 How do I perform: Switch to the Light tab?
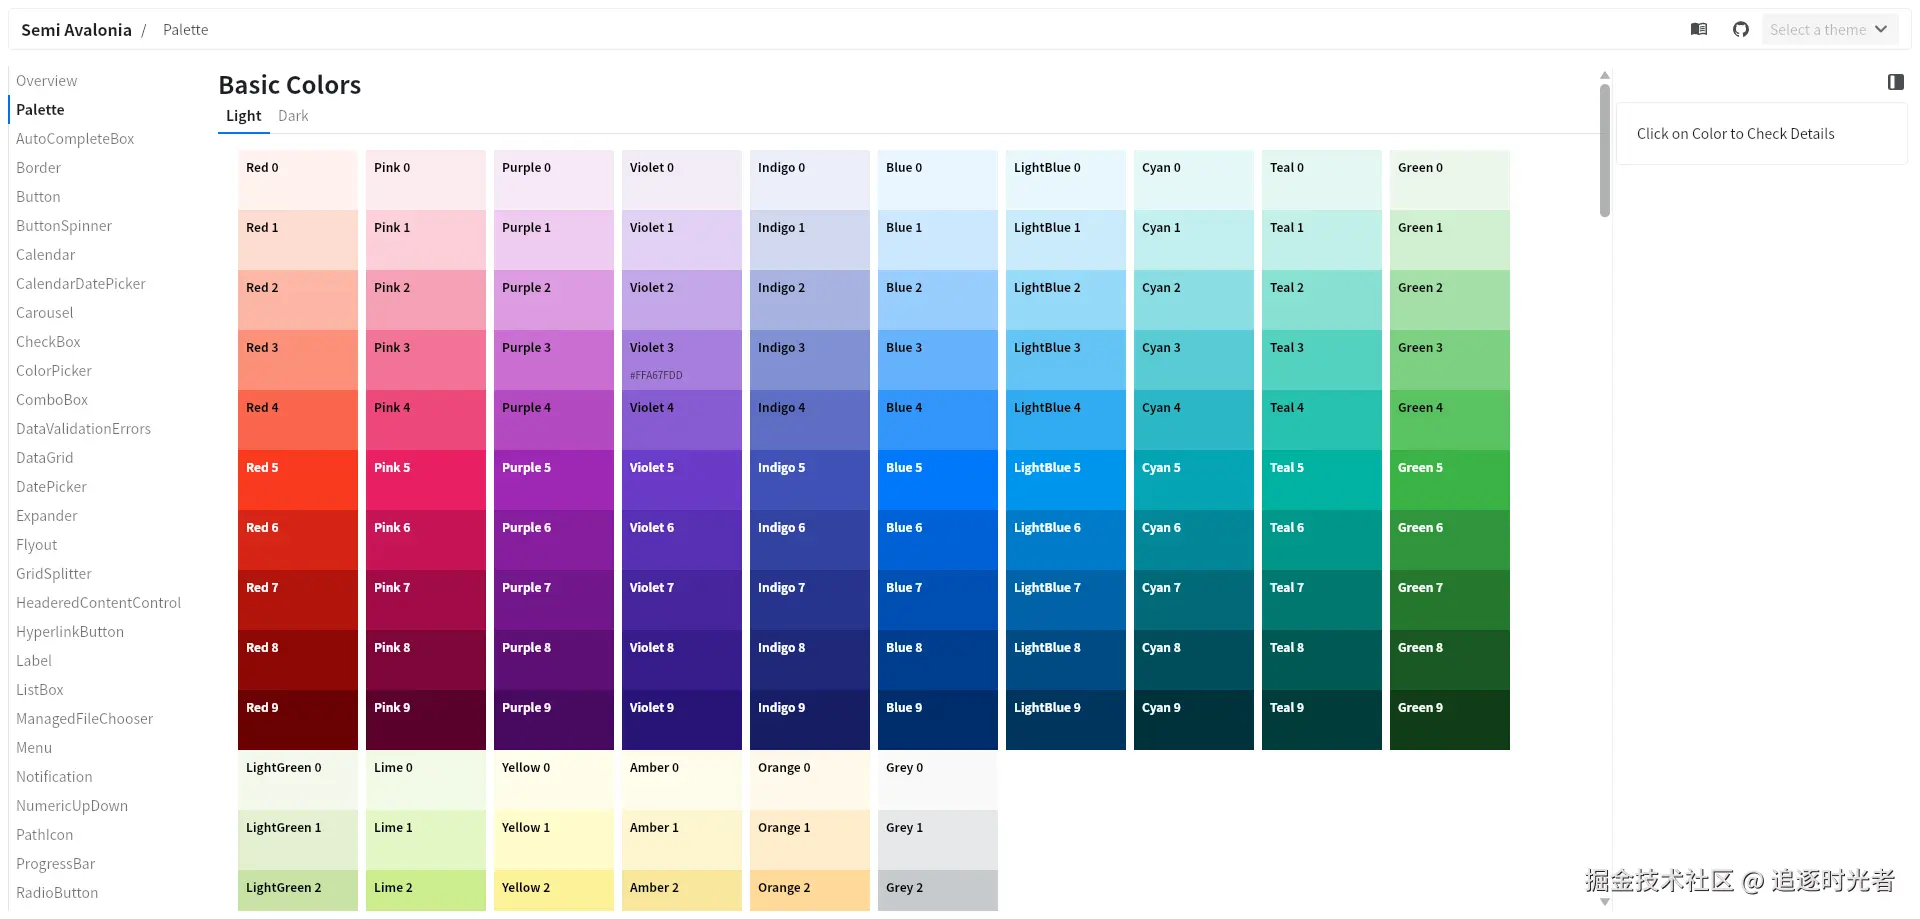[243, 116]
